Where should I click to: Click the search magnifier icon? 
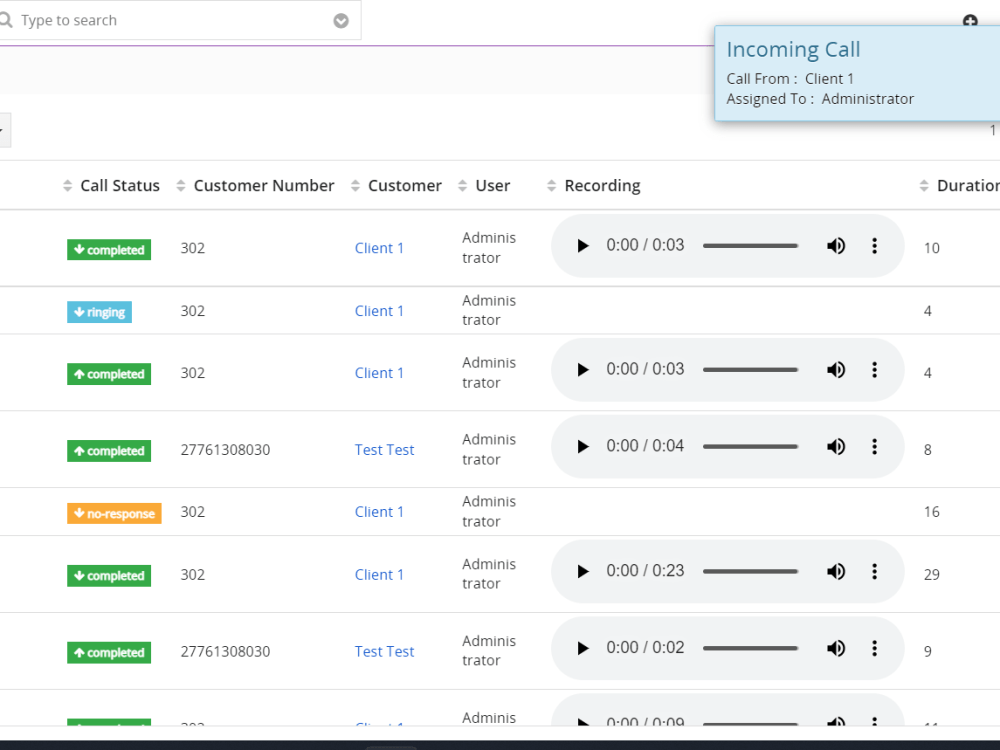click(6, 20)
